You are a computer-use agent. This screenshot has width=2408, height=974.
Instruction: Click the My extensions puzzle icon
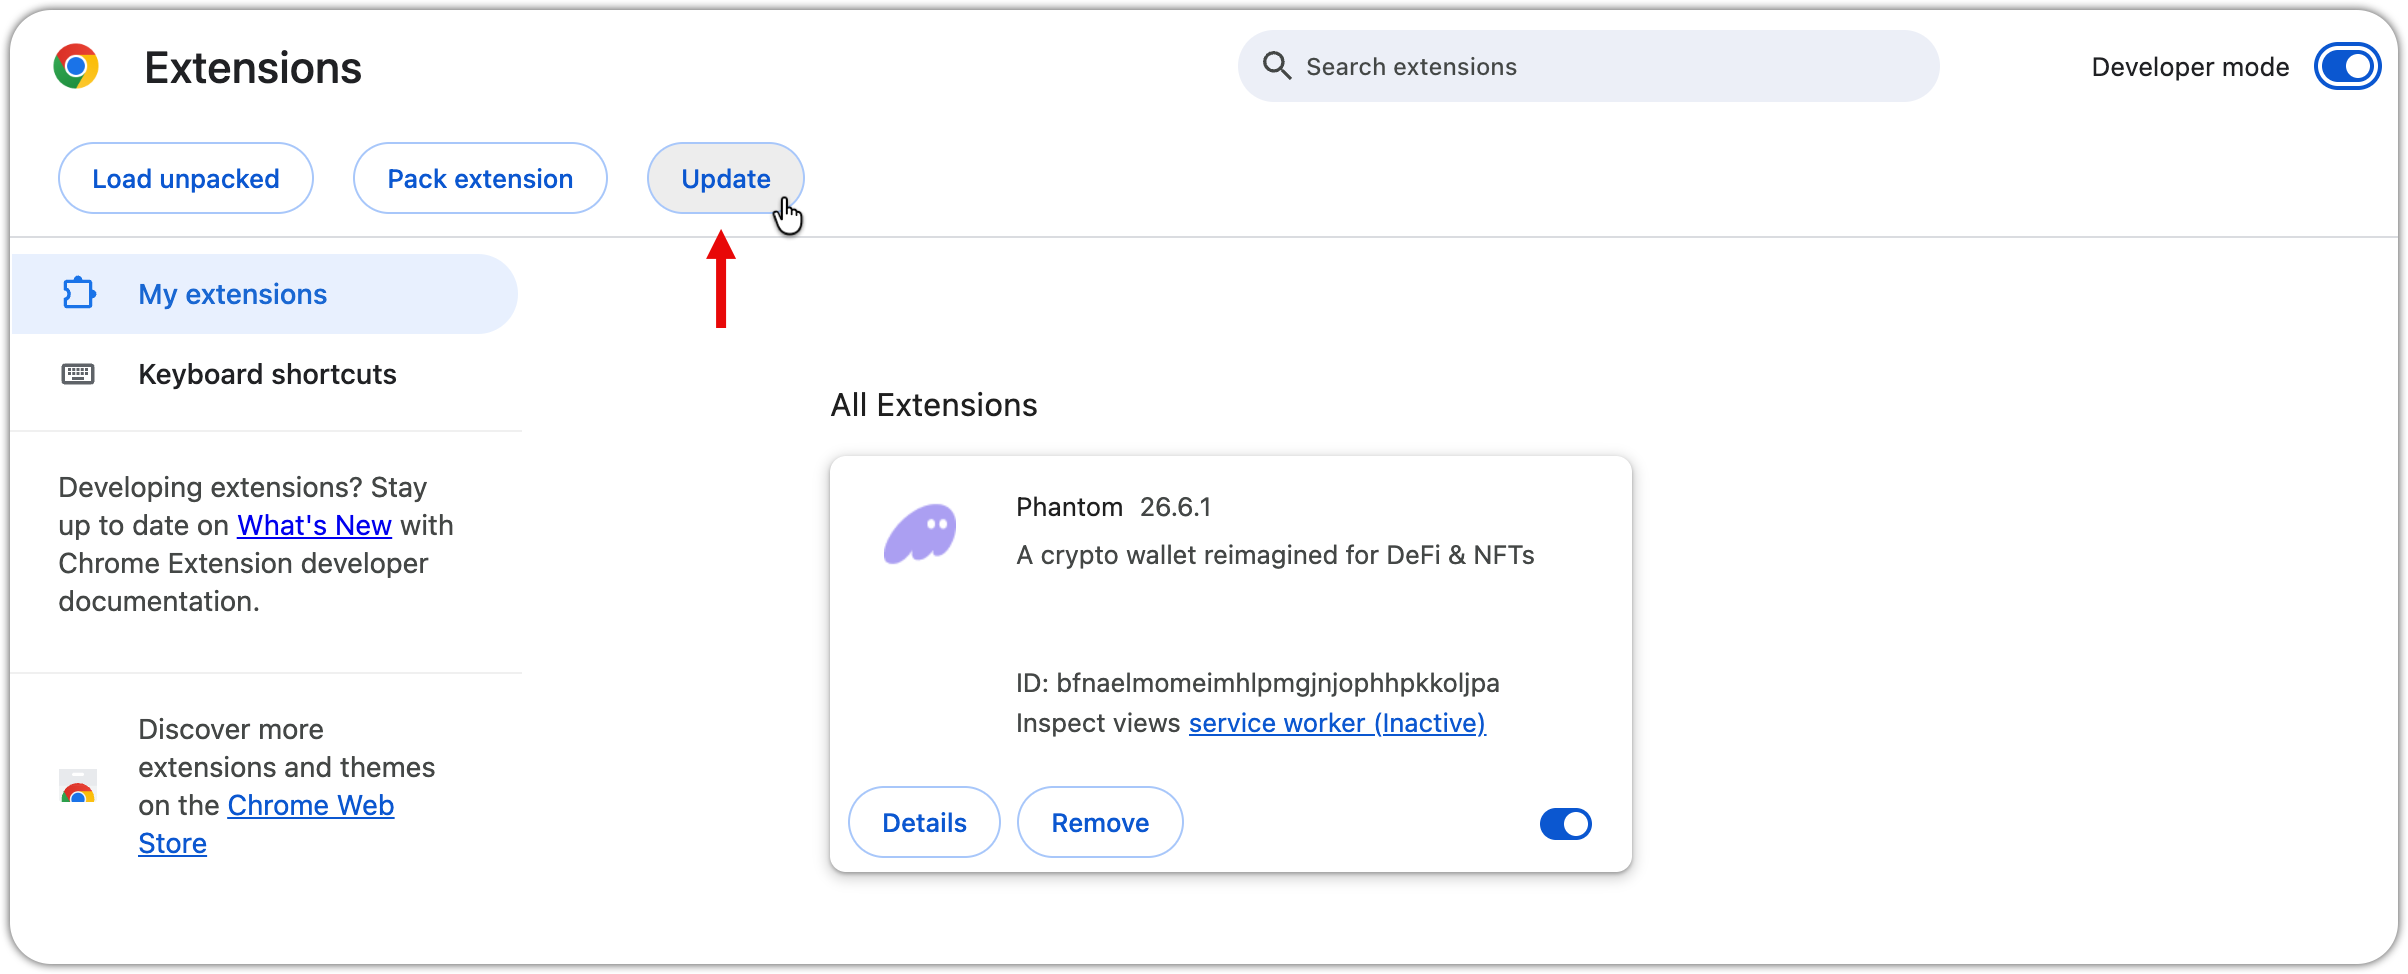click(x=79, y=293)
